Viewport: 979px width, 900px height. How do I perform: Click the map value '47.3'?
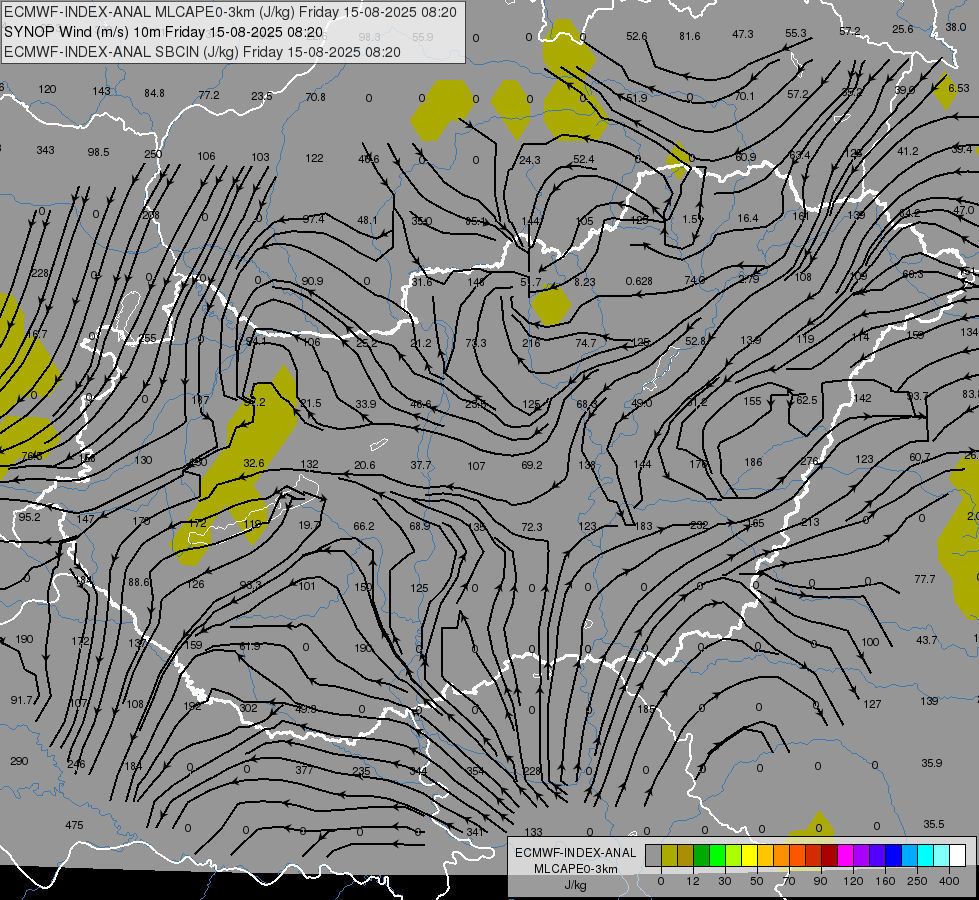742,34
